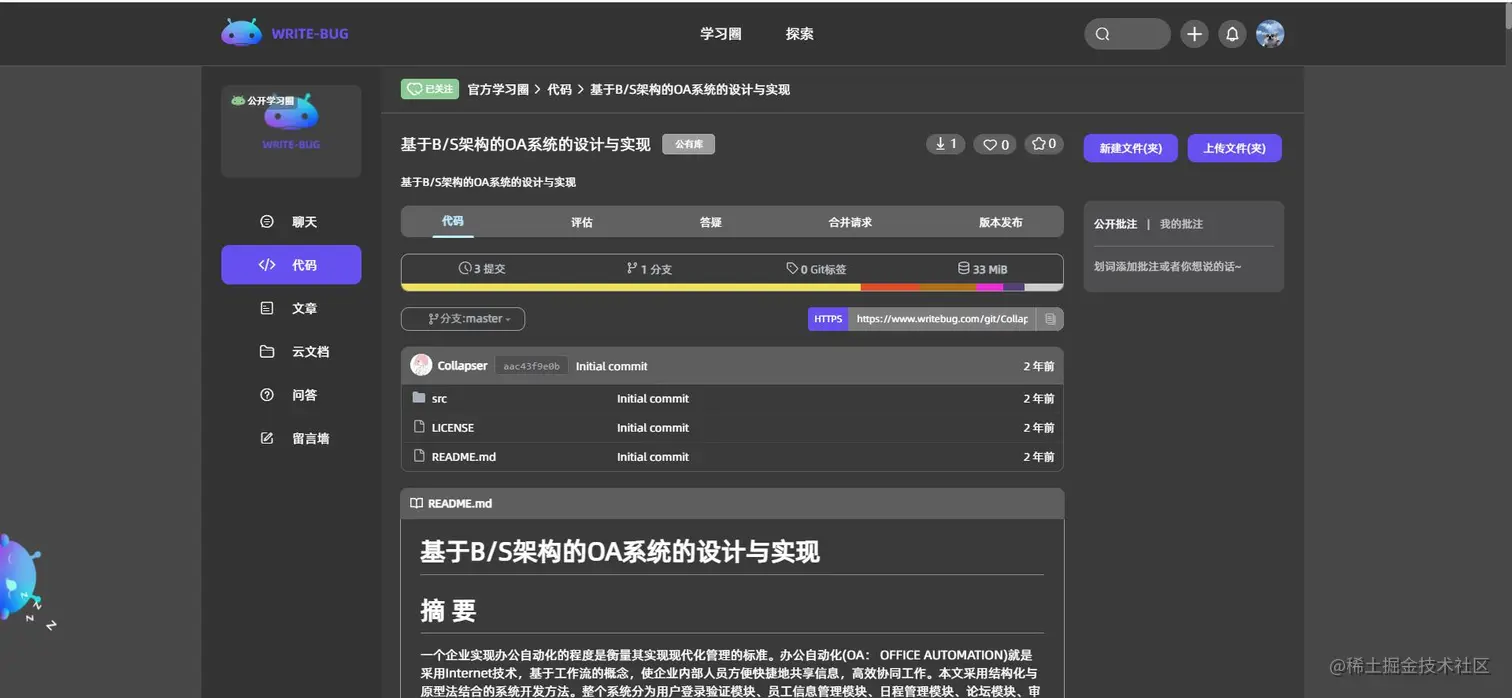Click the 官方学习圈 breadcrumb link
Screen dimensions: 1512x698
point(498,90)
